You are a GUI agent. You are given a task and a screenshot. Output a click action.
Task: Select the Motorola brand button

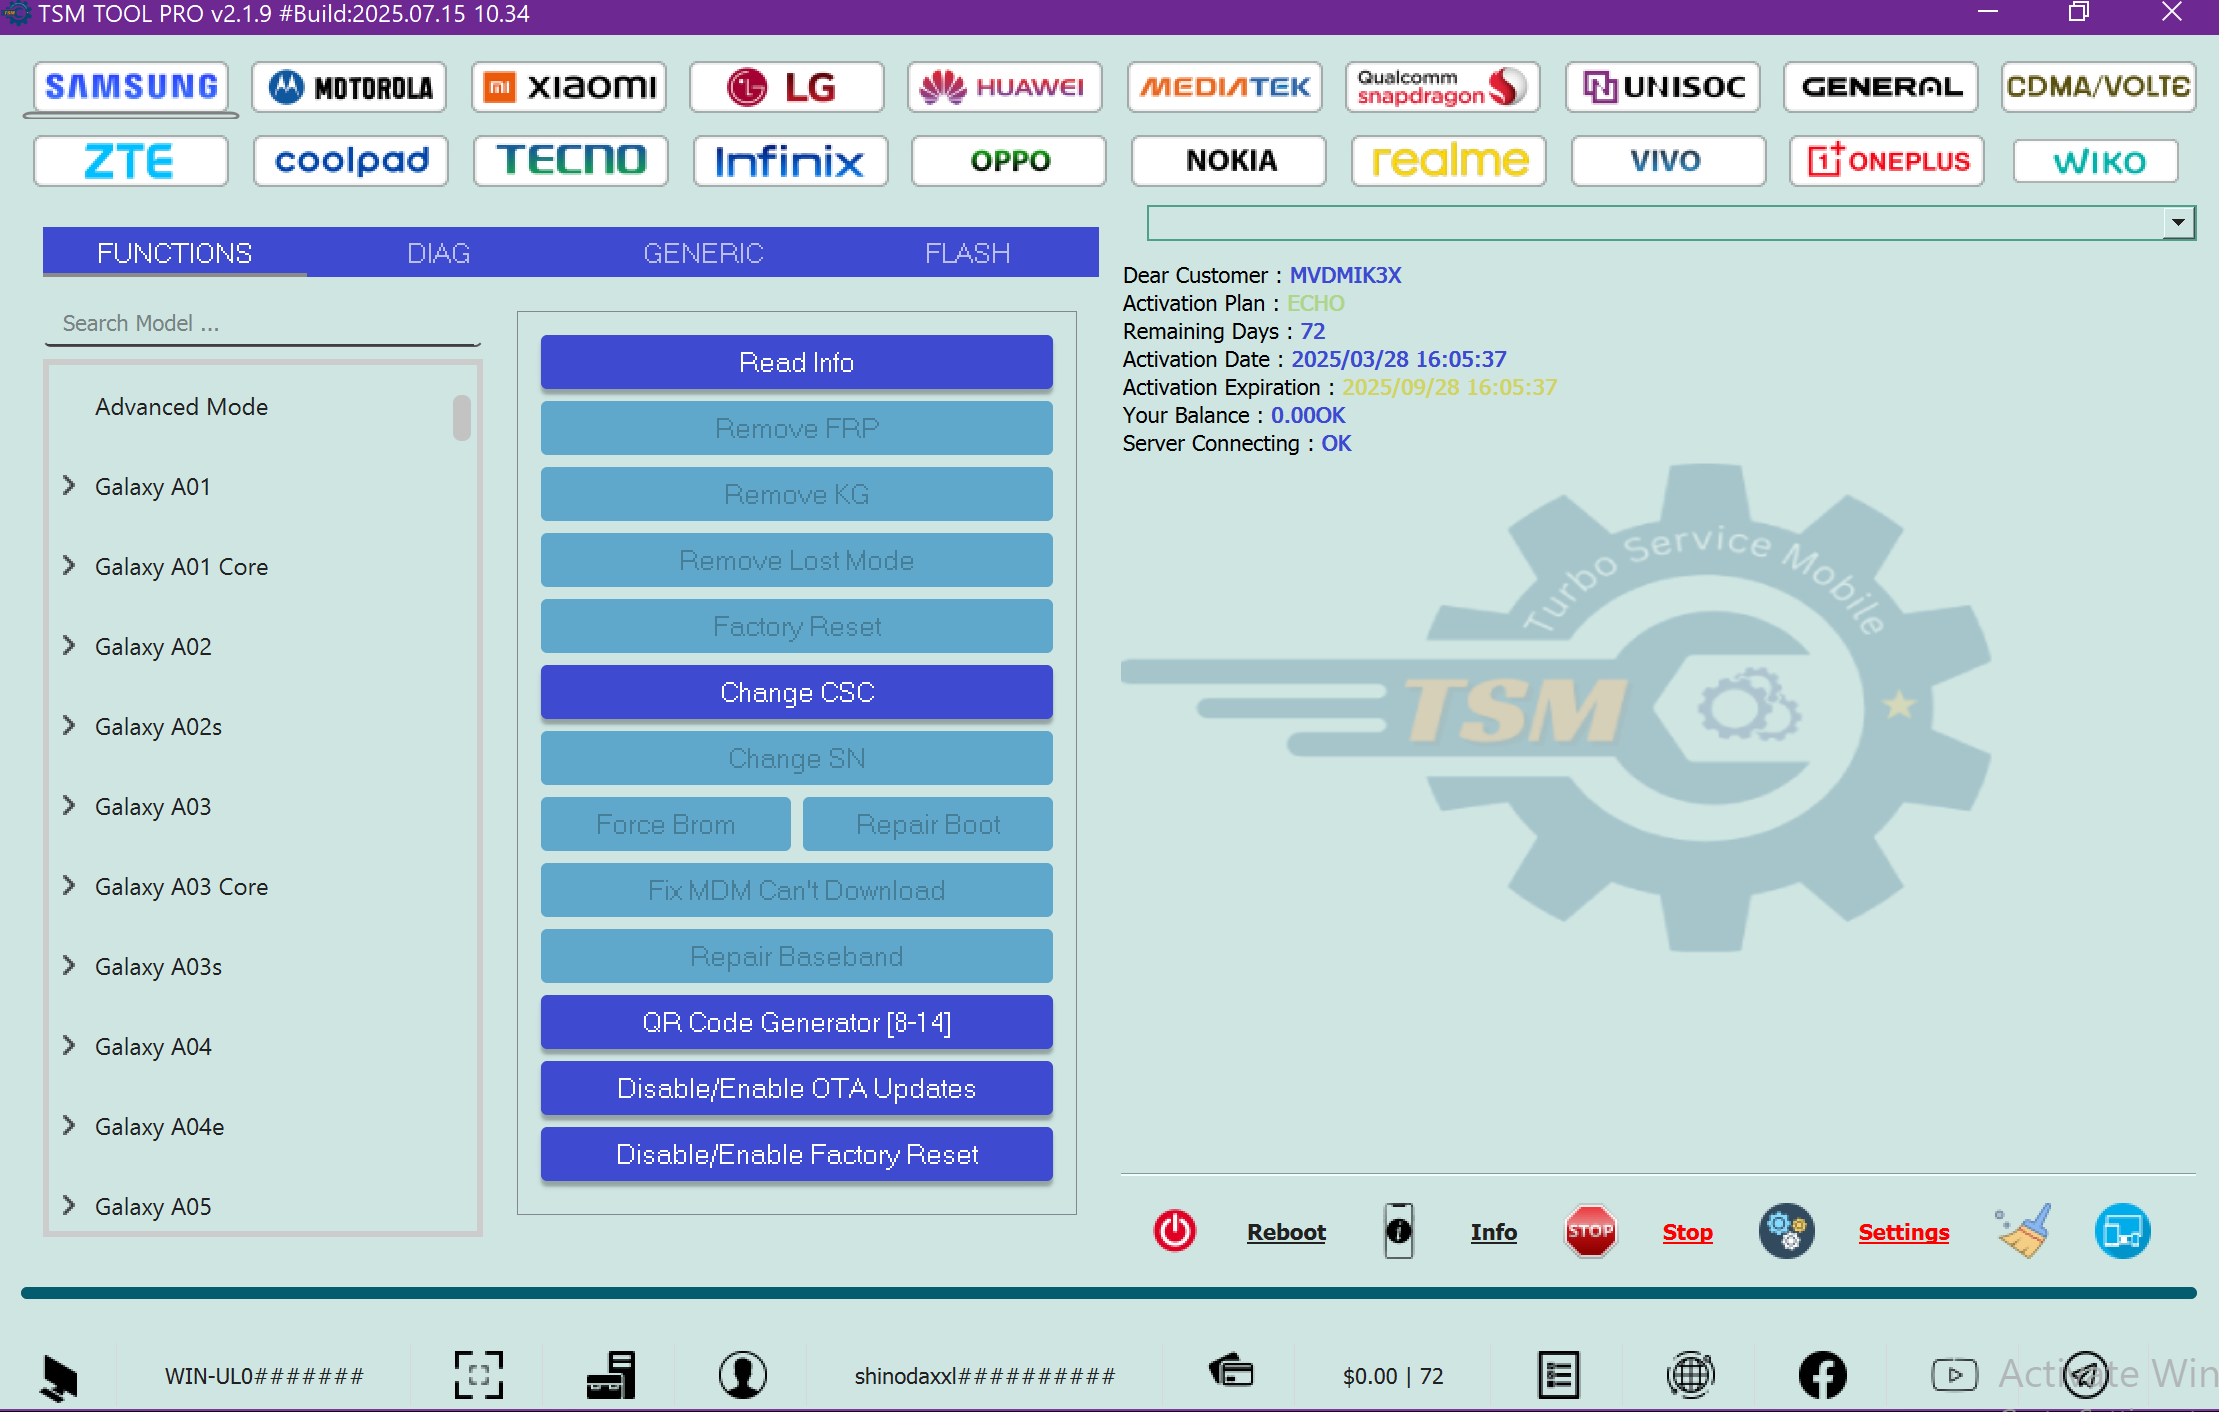(x=350, y=87)
